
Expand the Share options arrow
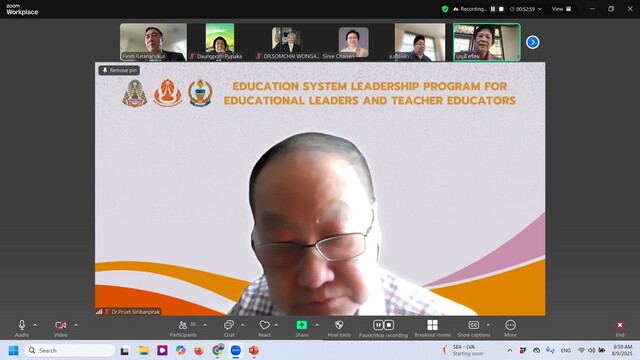(x=317, y=325)
